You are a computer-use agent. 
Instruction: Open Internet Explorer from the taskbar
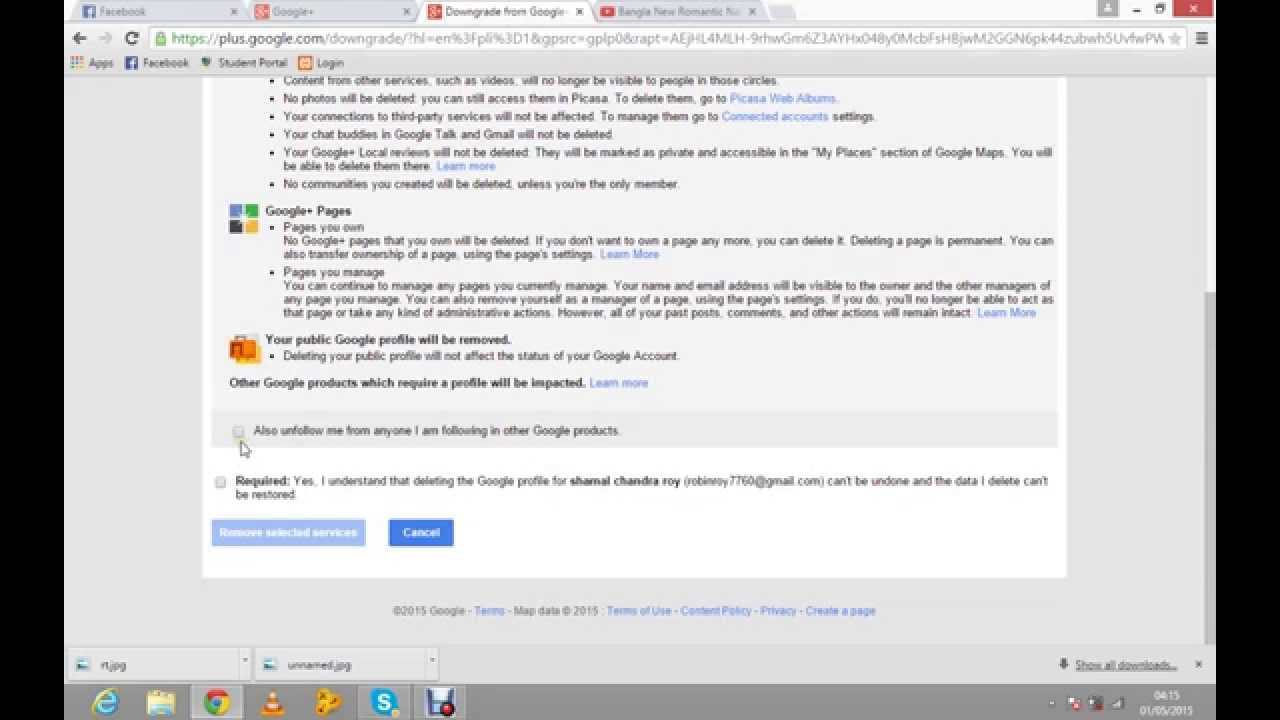[104, 702]
